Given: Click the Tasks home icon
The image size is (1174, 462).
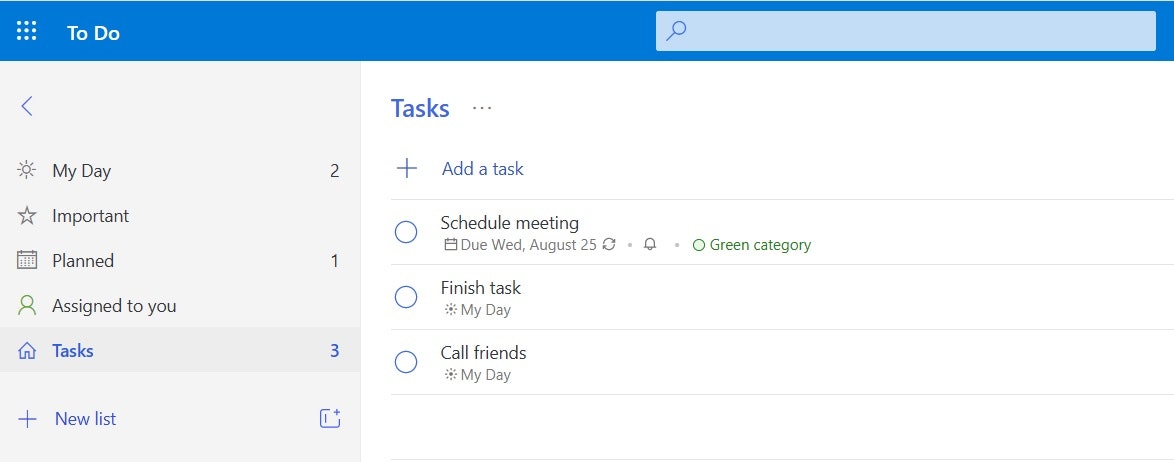Looking at the screenshot, I should point(27,351).
